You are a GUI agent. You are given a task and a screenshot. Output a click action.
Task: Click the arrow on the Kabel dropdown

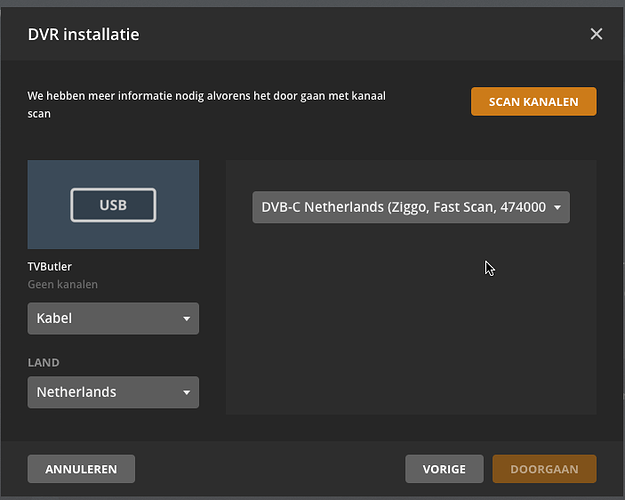(x=186, y=319)
